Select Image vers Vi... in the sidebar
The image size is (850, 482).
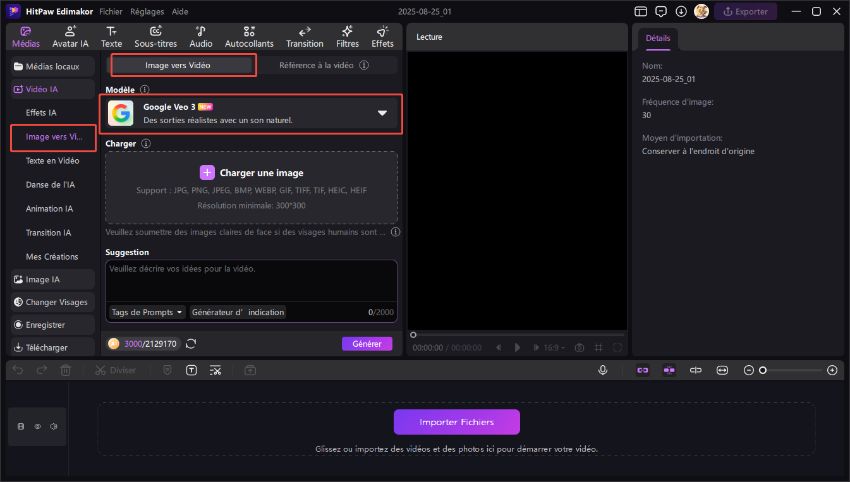tap(54, 137)
